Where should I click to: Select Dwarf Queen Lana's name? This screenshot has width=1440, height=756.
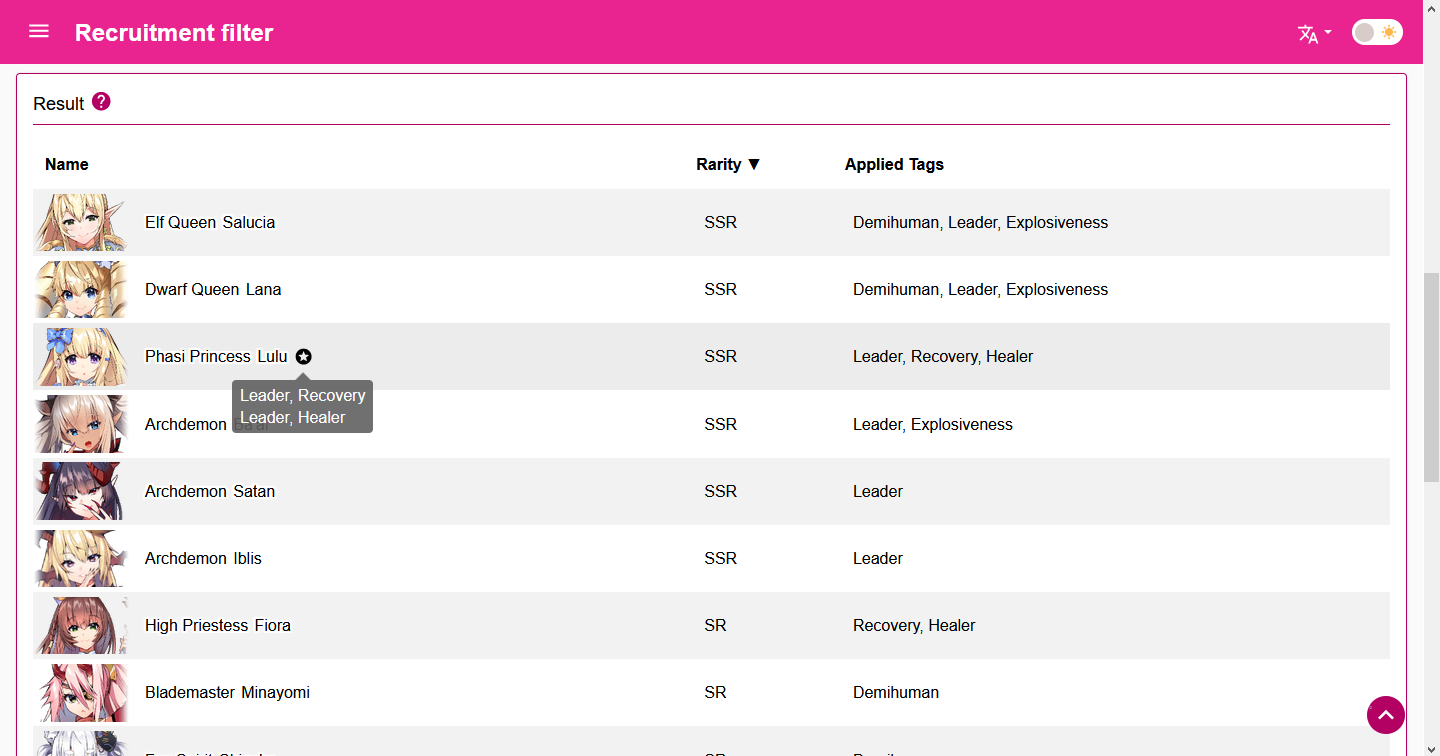[213, 289]
